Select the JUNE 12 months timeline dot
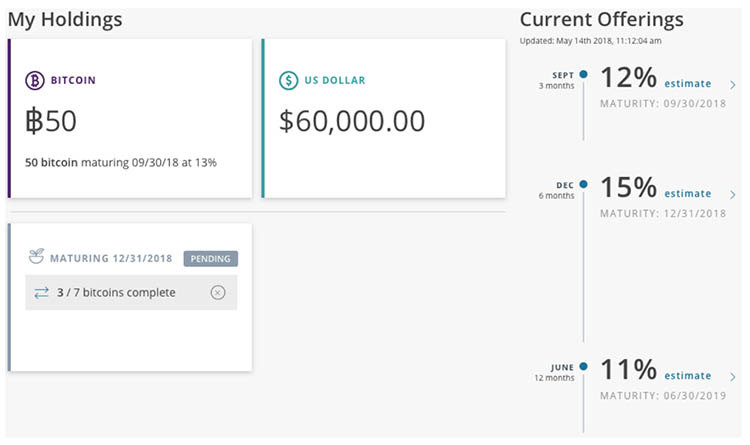This screenshot has height=445, width=750. click(x=583, y=366)
